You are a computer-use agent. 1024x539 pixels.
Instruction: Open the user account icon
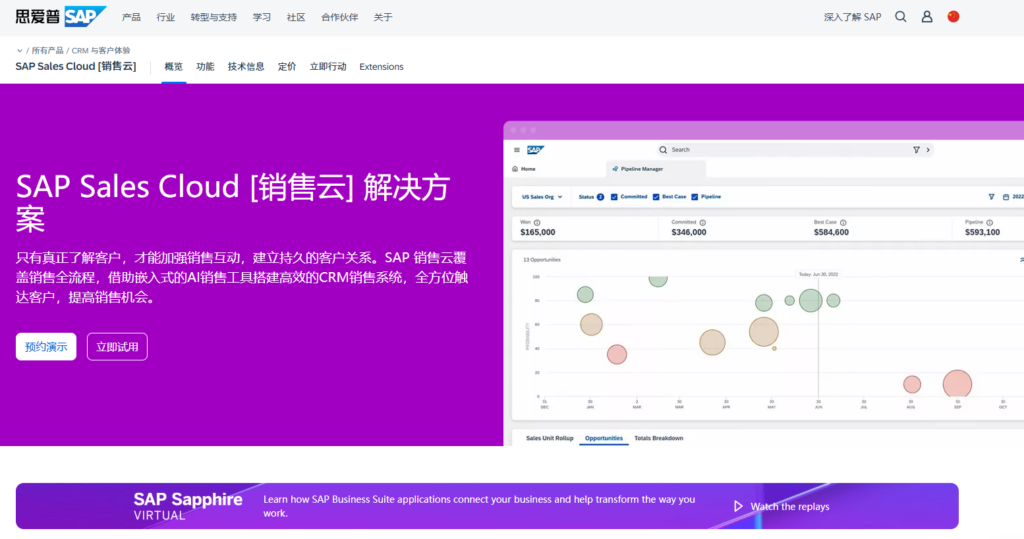point(927,17)
